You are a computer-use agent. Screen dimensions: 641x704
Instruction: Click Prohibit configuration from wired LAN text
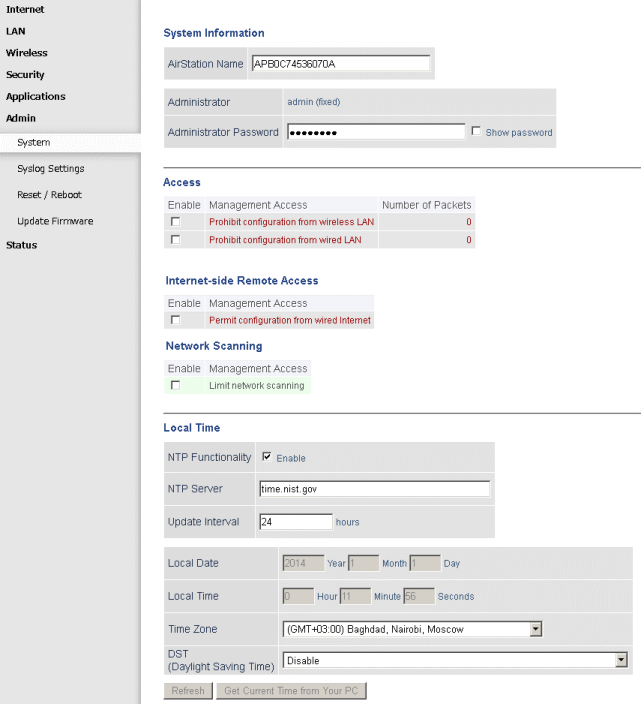(285, 240)
